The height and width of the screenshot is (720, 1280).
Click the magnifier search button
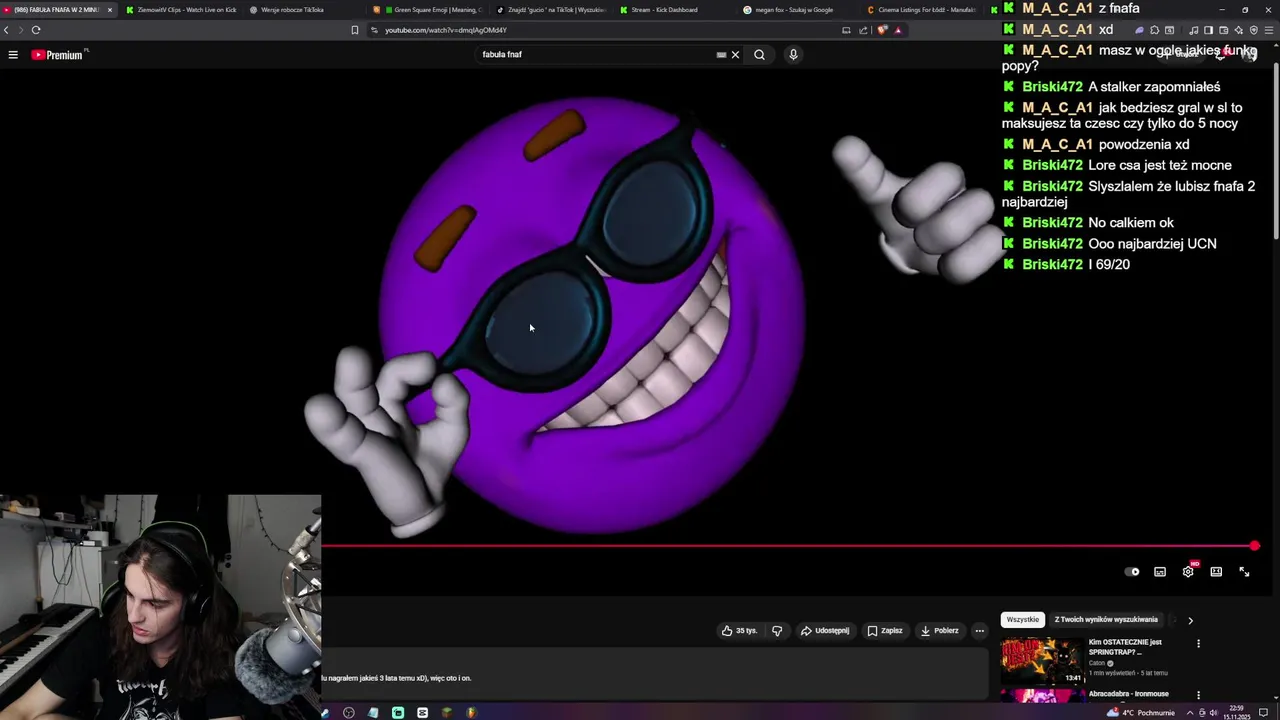tap(759, 54)
